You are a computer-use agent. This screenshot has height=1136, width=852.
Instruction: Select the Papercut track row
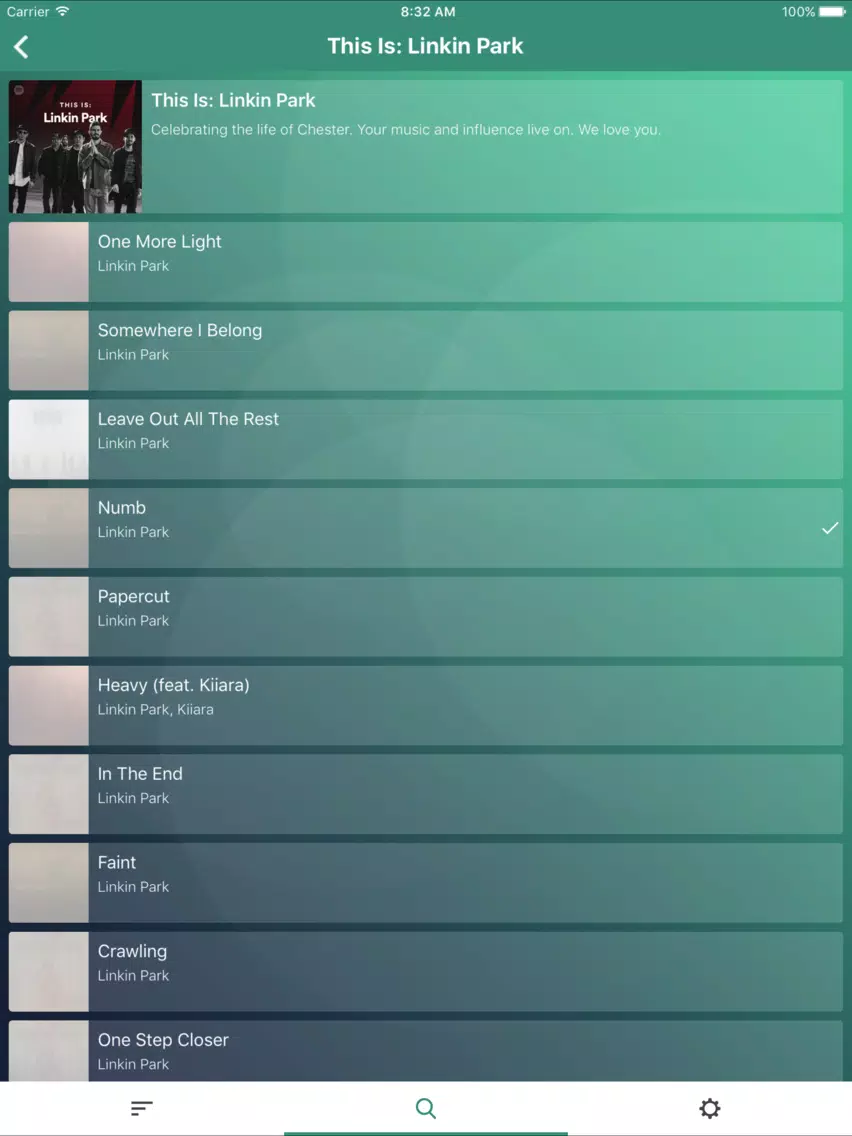point(425,617)
